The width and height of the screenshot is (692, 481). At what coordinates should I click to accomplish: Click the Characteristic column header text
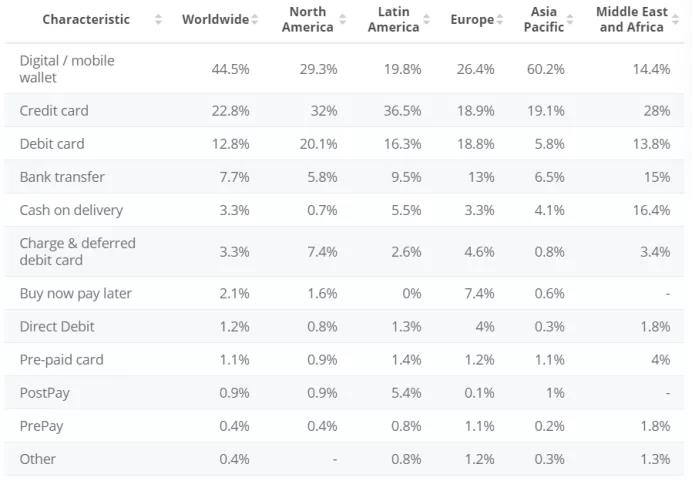click(x=86, y=20)
